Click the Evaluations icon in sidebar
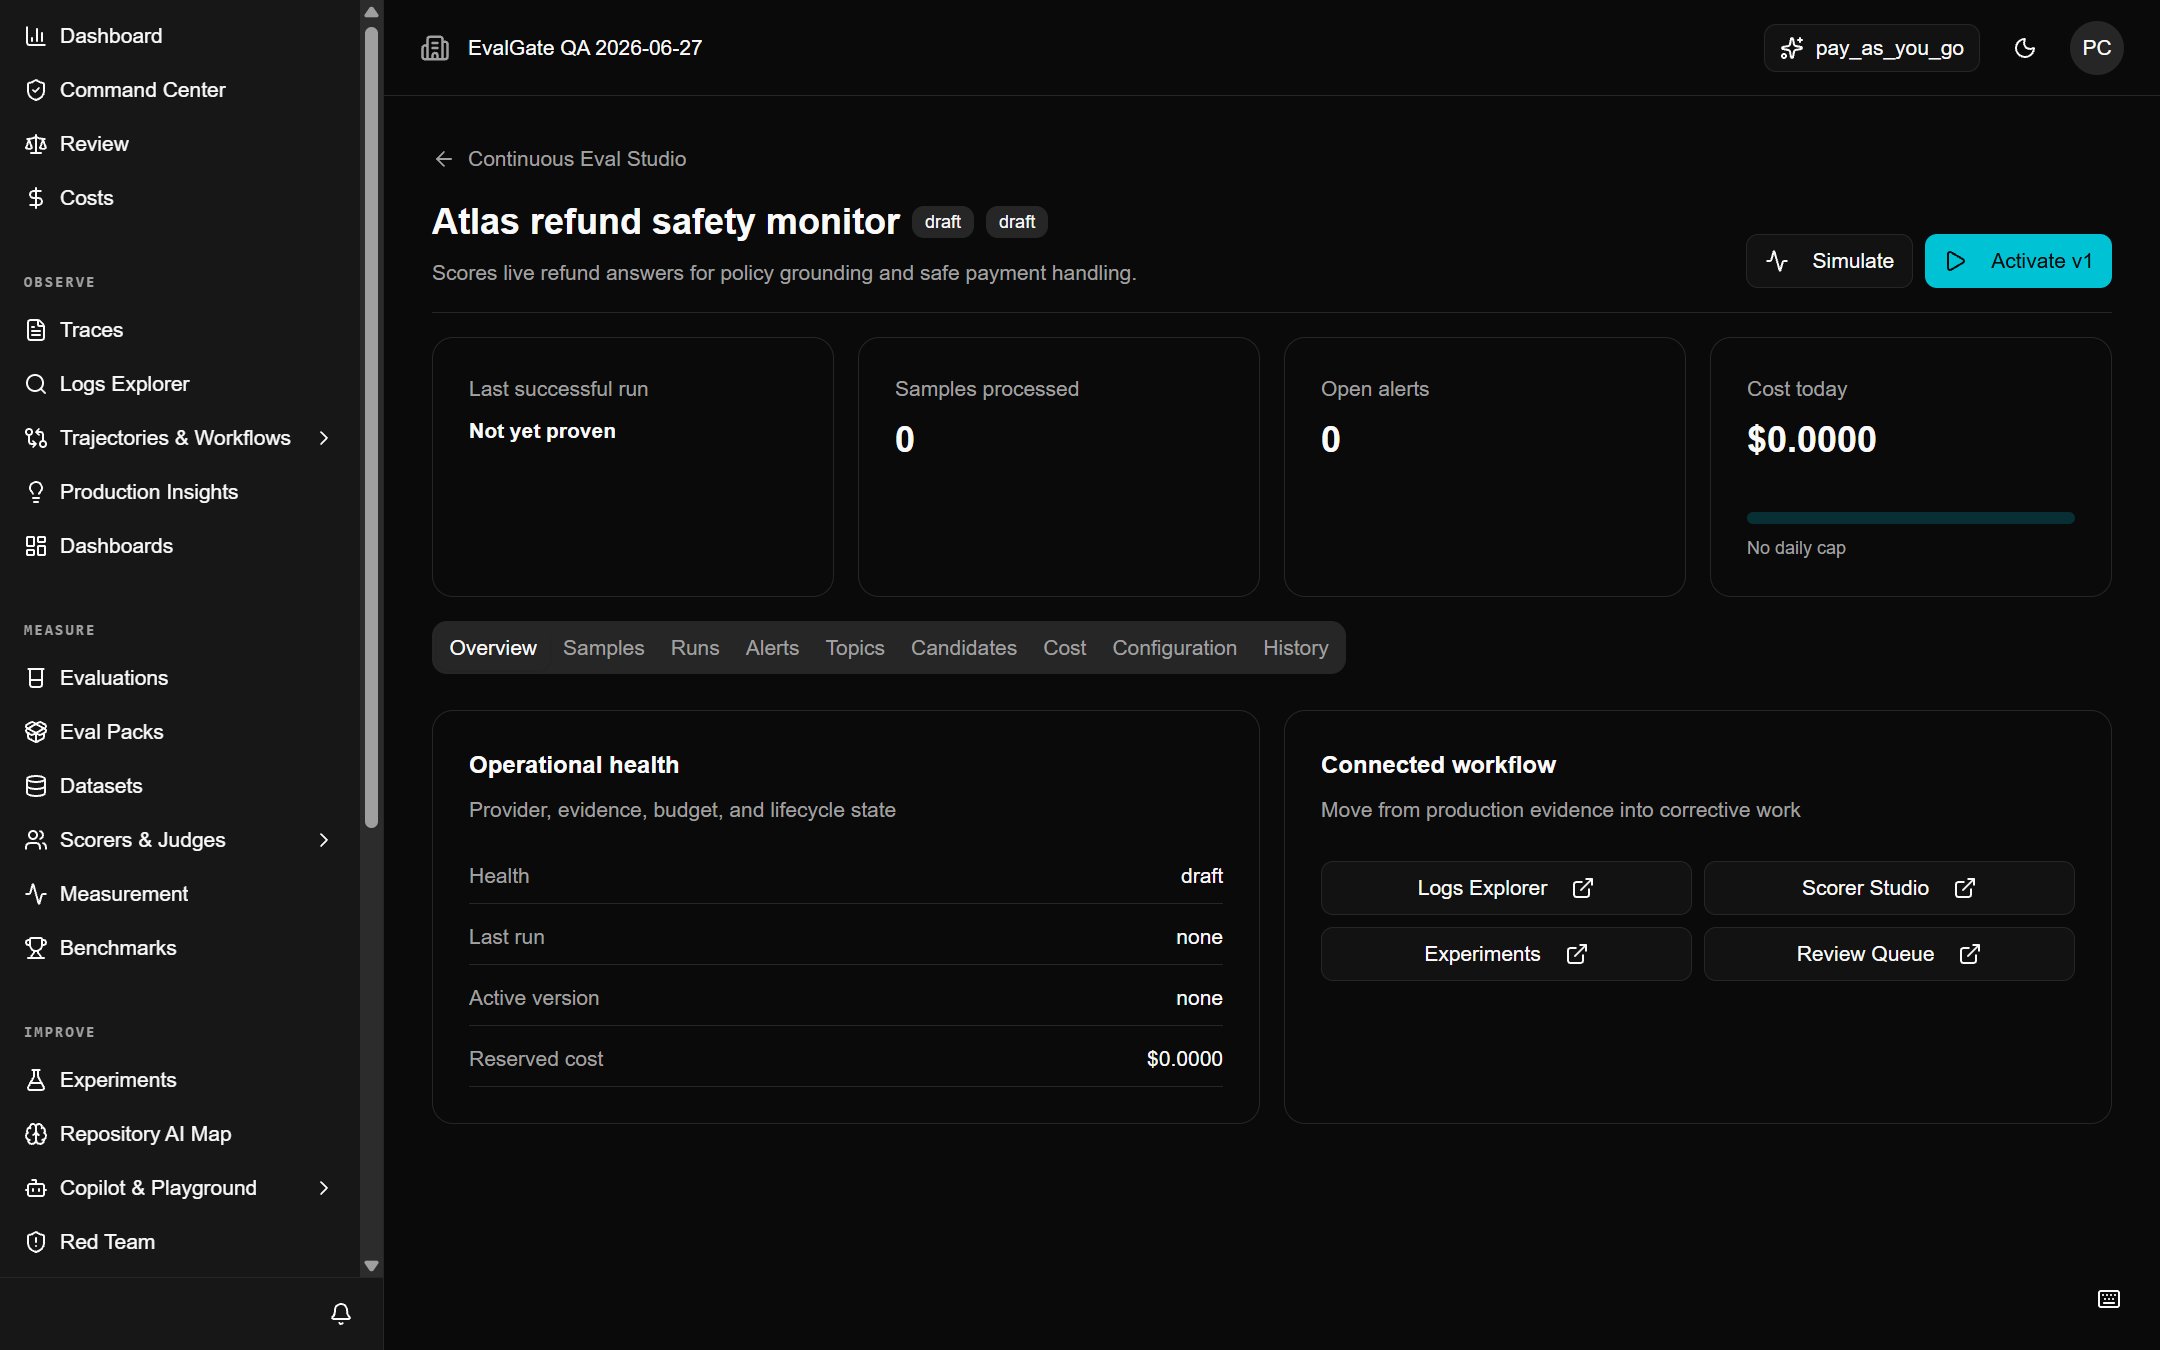This screenshot has width=2160, height=1350. click(x=36, y=678)
